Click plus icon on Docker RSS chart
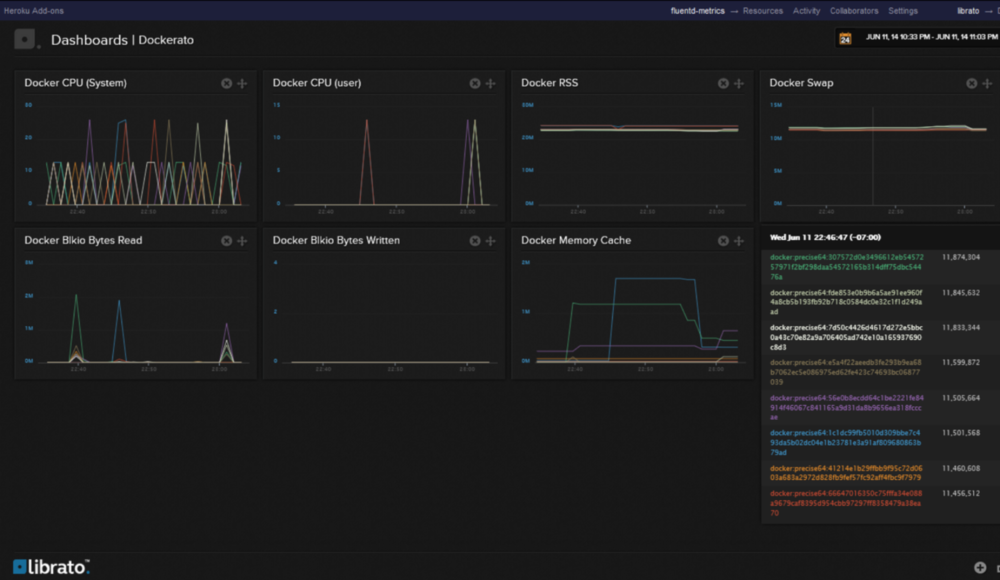The height and width of the screenshot is (580, 1000). [739, 84]
